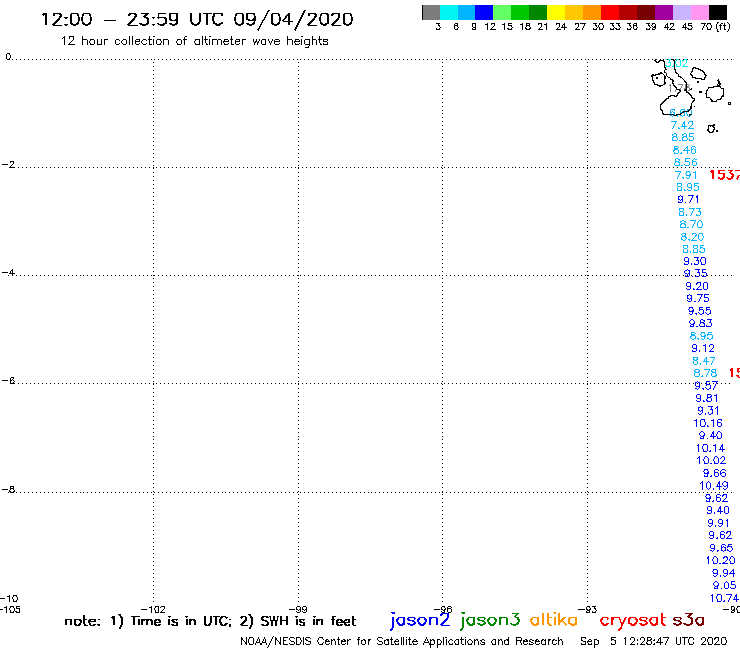This screenshot has width=740, height=650.
Task: Select the altika satellite legend label
Action: [554, 620]
